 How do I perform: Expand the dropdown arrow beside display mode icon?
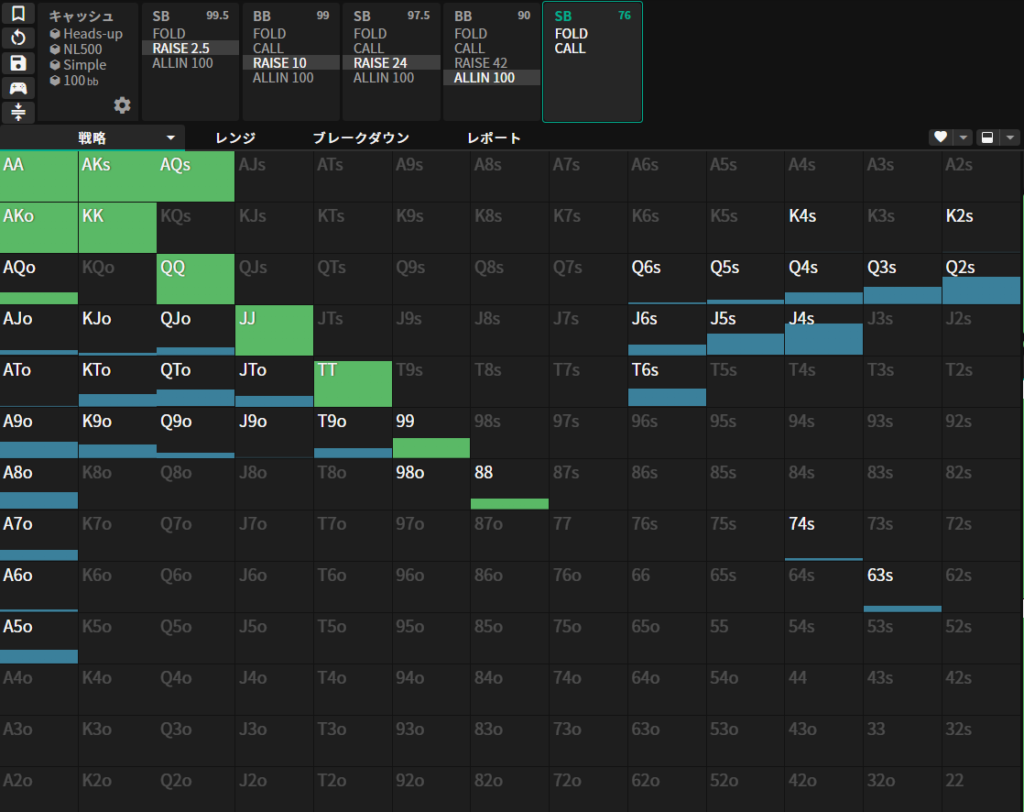pos(1010,138)
